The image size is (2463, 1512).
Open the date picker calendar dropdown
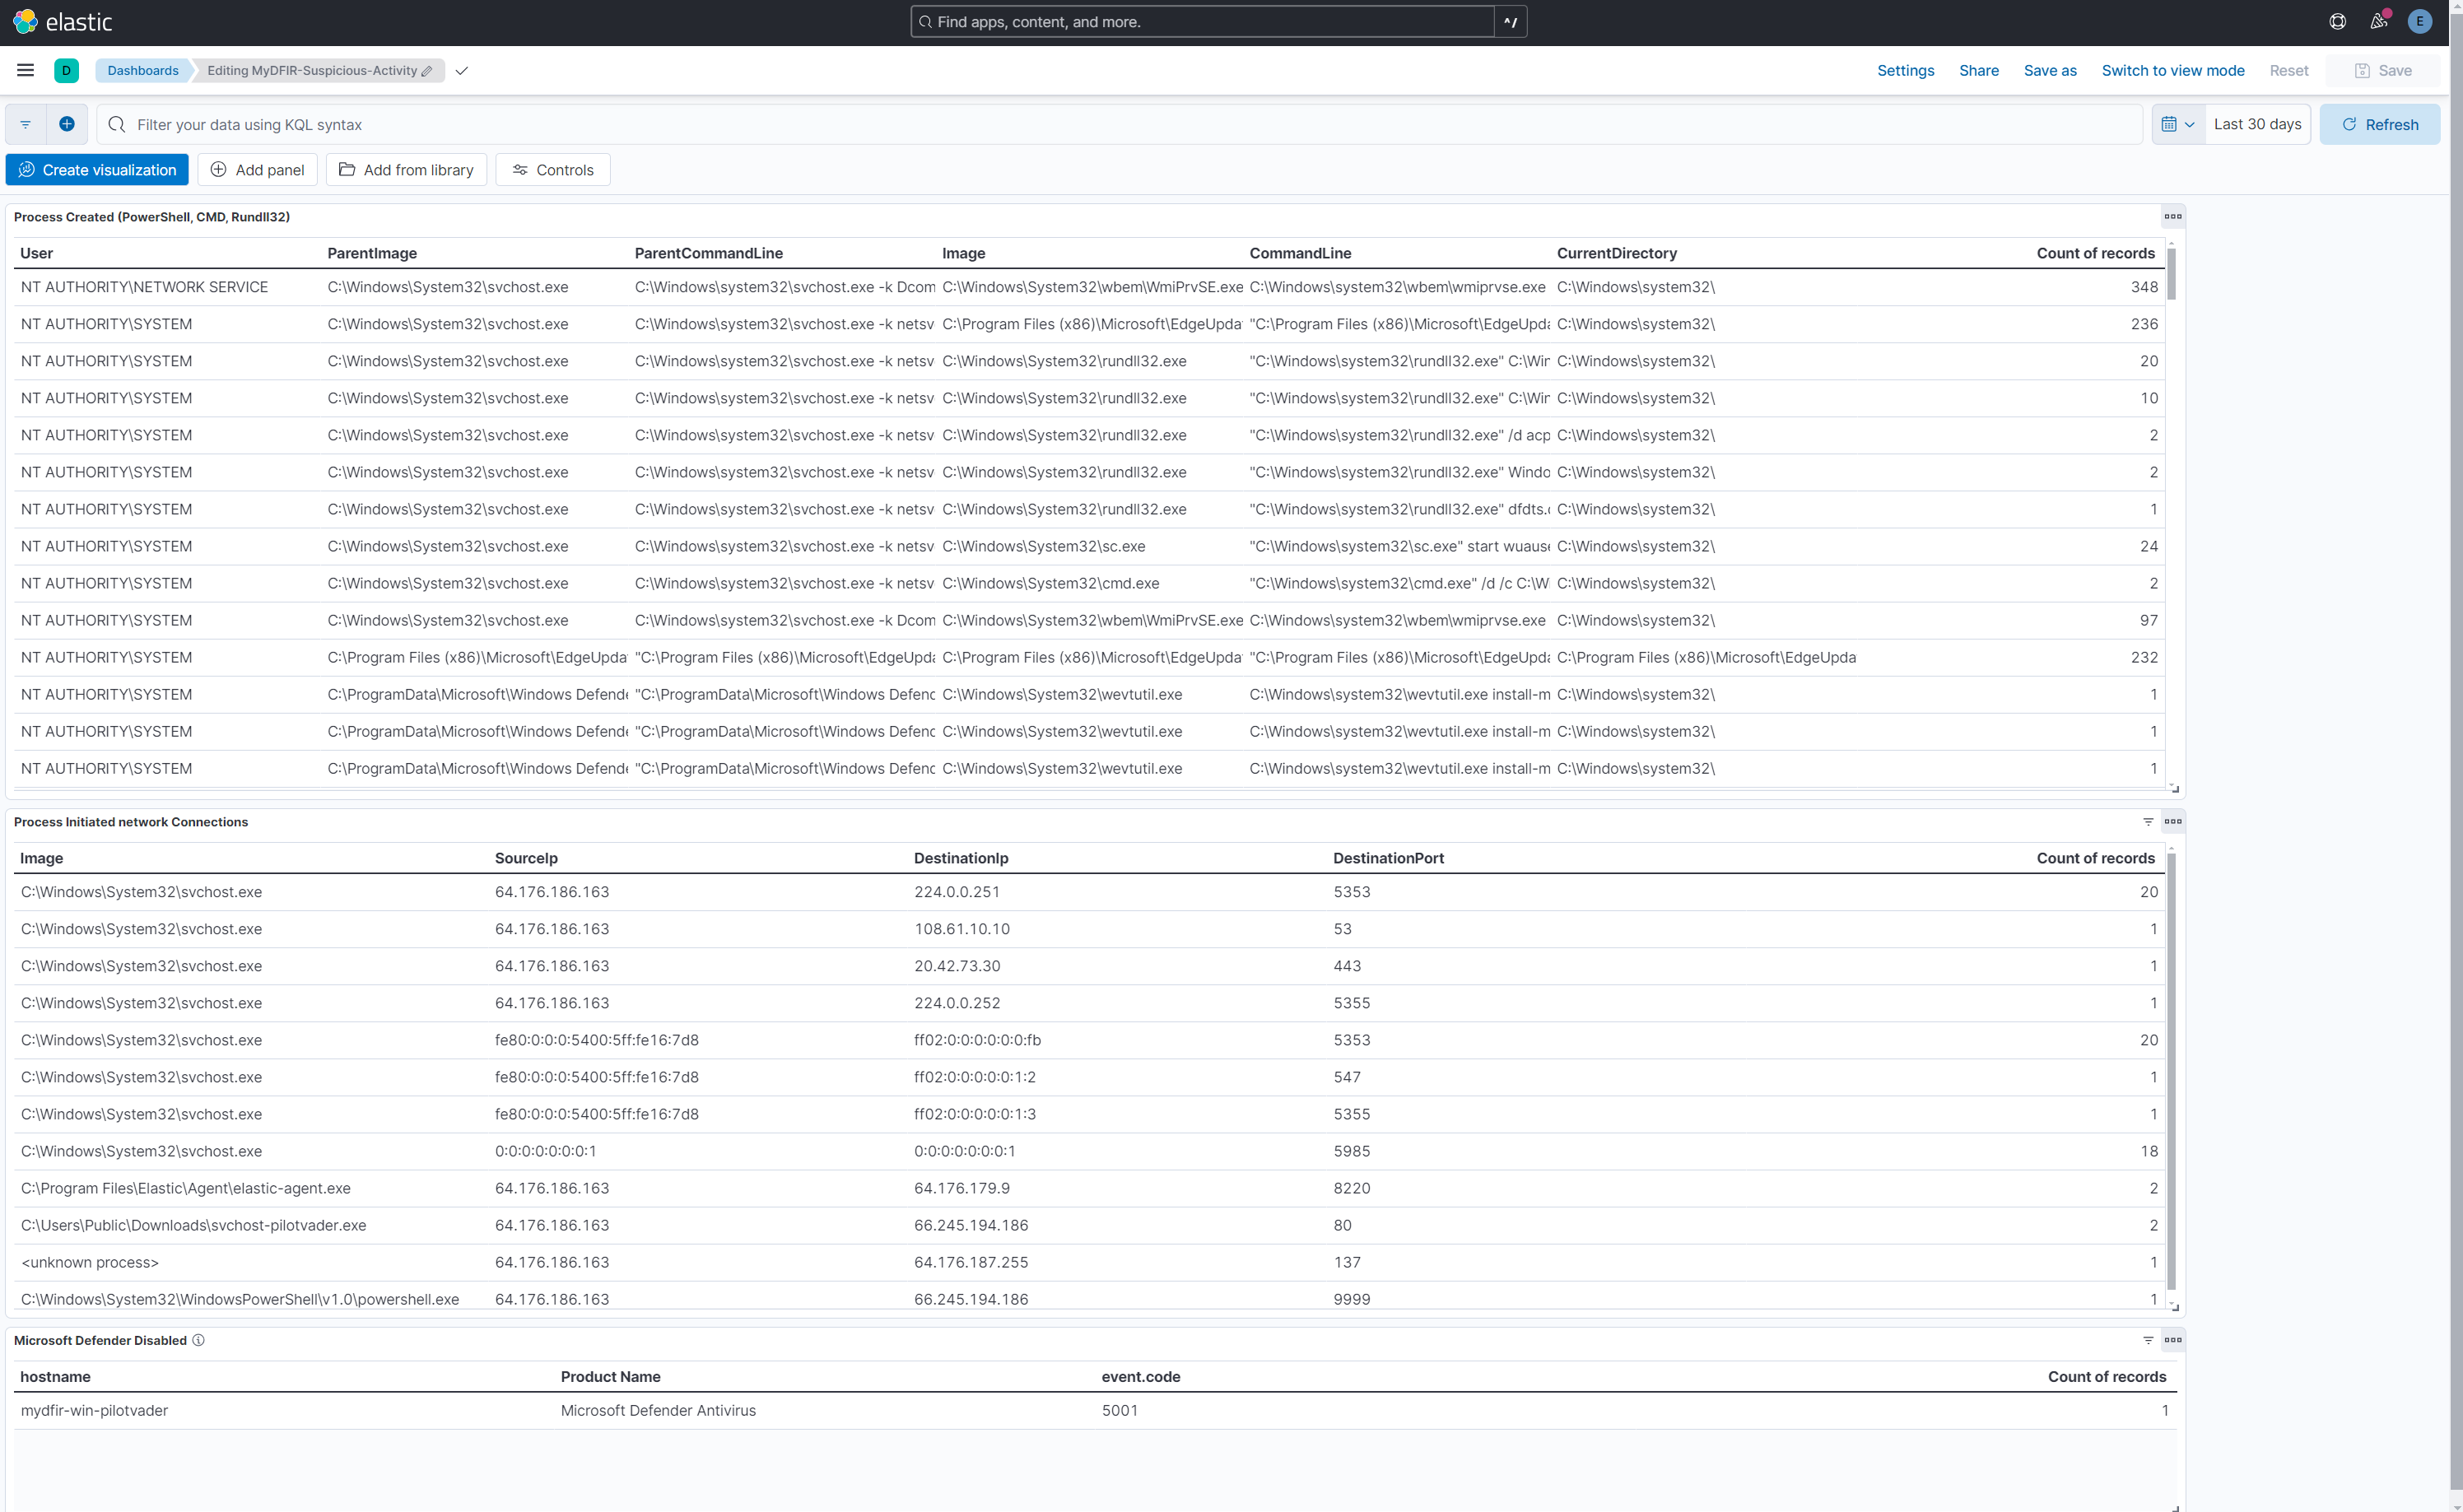(2178, 124)
